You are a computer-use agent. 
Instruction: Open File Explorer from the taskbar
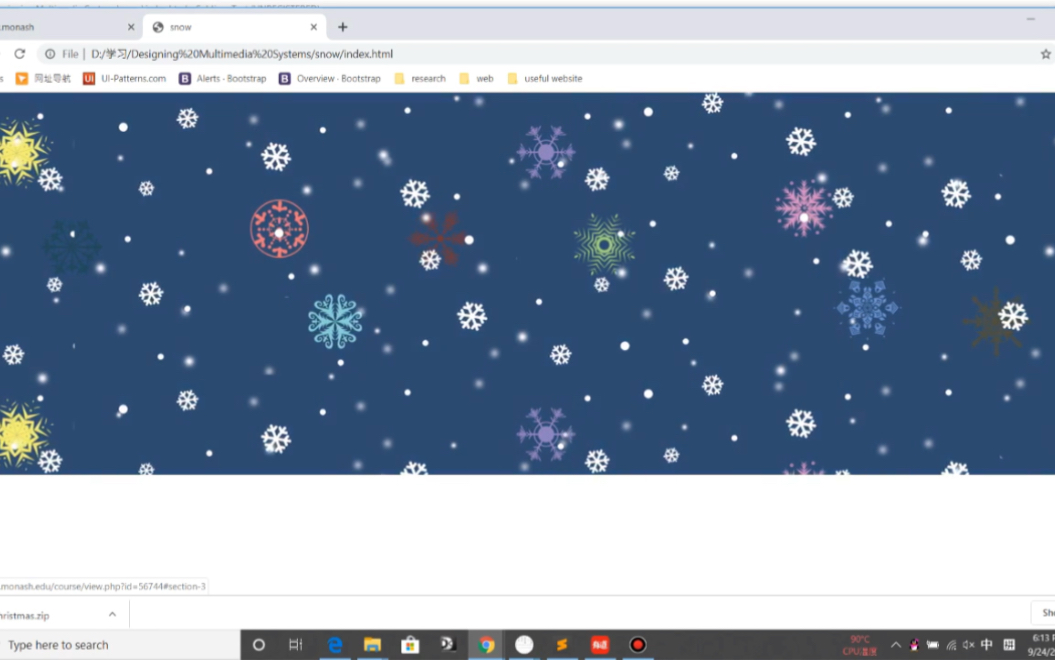pos(373,645)
